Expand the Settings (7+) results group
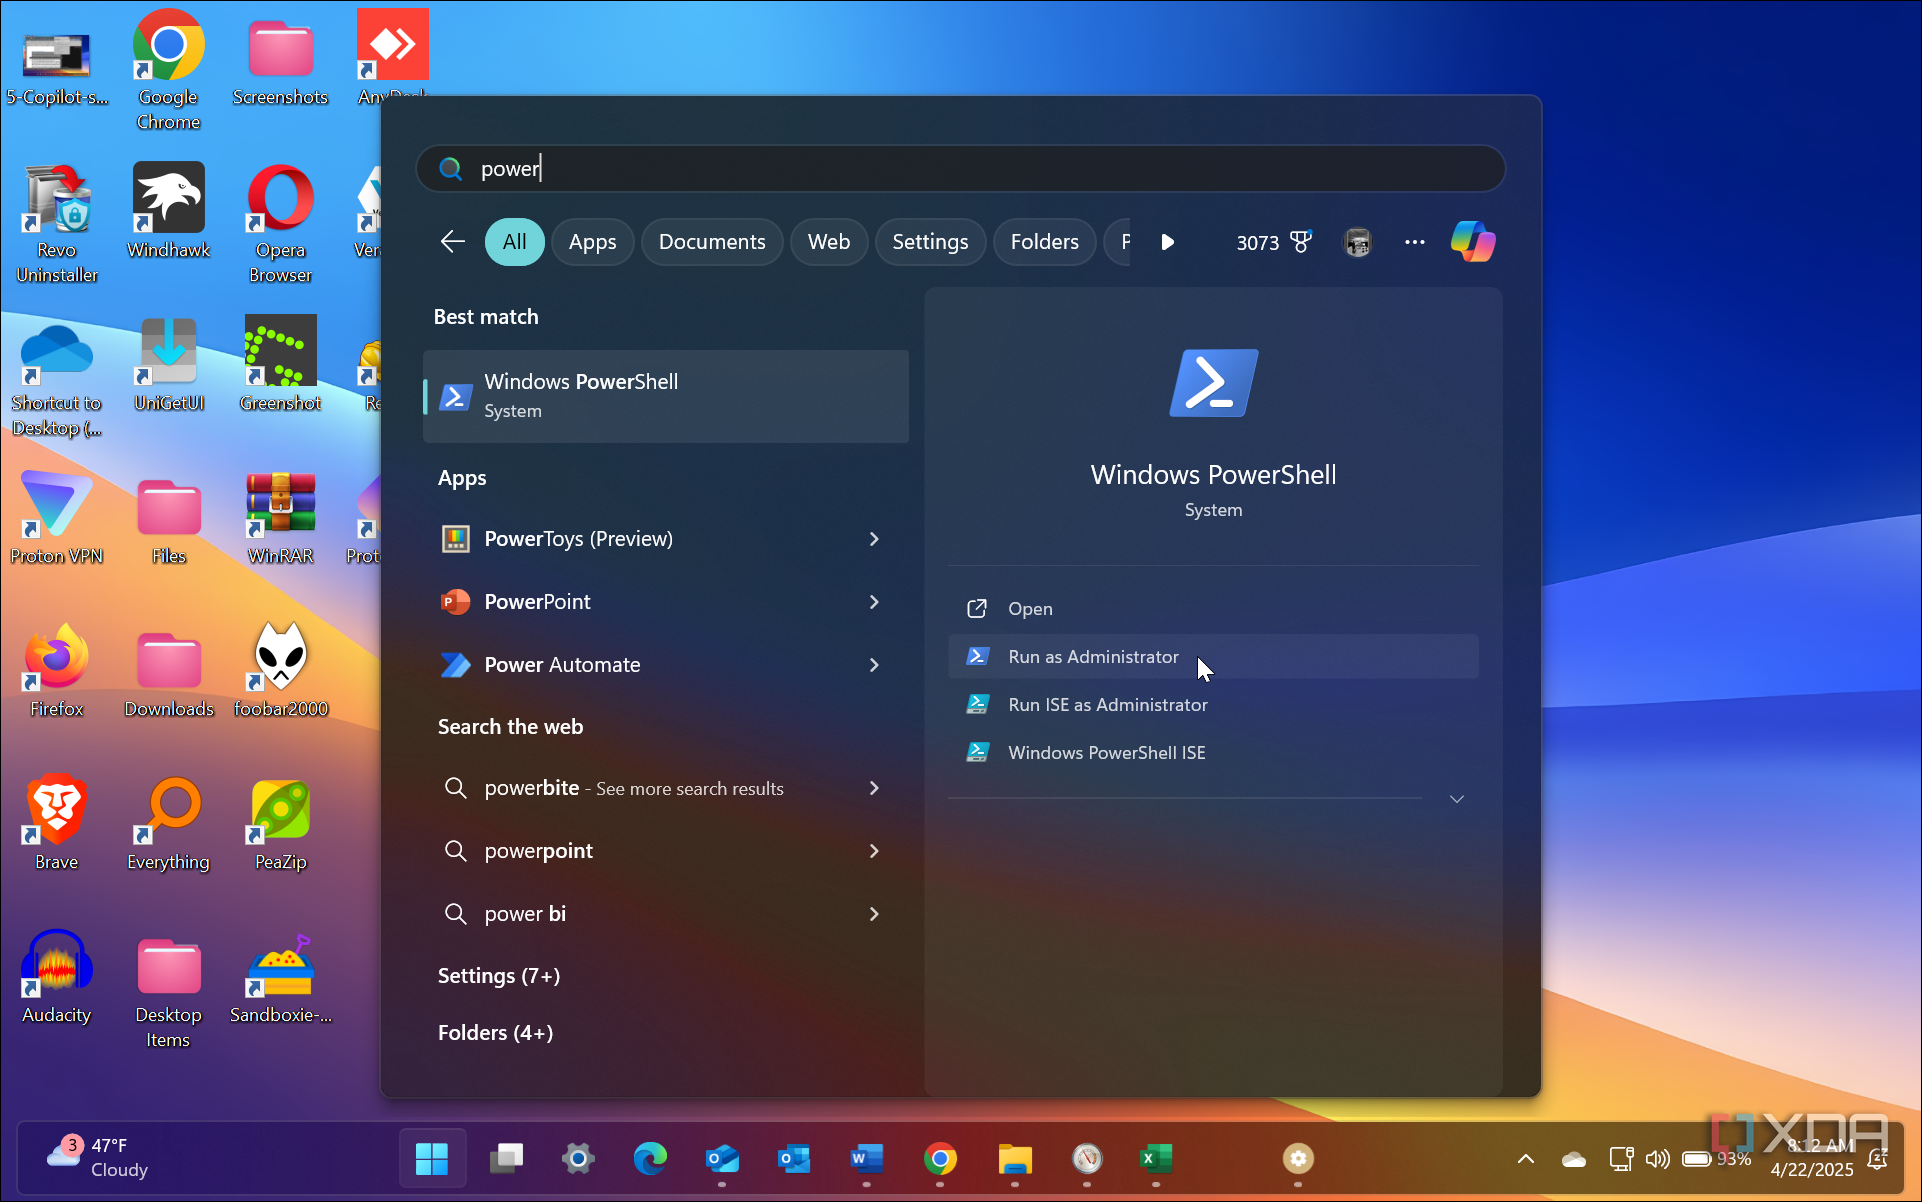Screen dimensions: 1922x1202 pyautogui.click(x=499, y=976)
